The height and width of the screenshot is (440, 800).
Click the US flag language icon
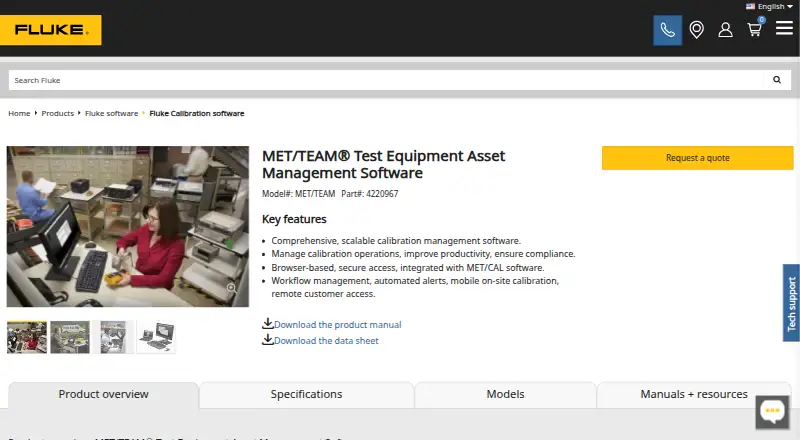click(750, 7)
